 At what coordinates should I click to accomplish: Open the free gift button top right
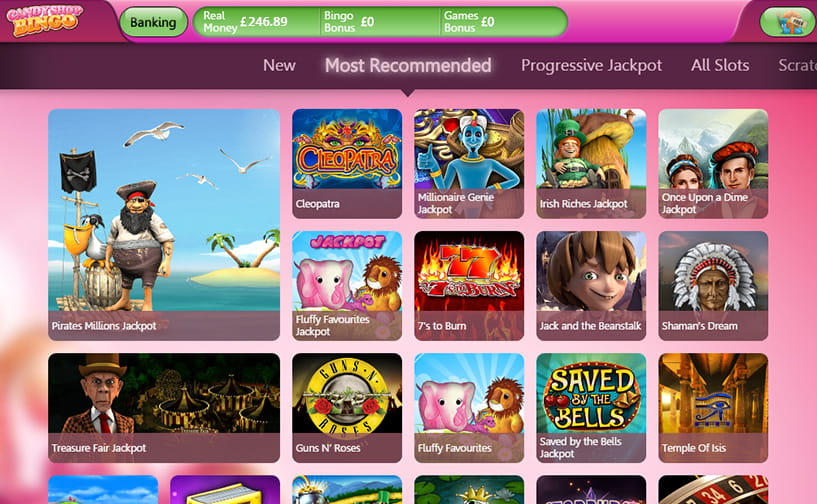tap(789, 22)
